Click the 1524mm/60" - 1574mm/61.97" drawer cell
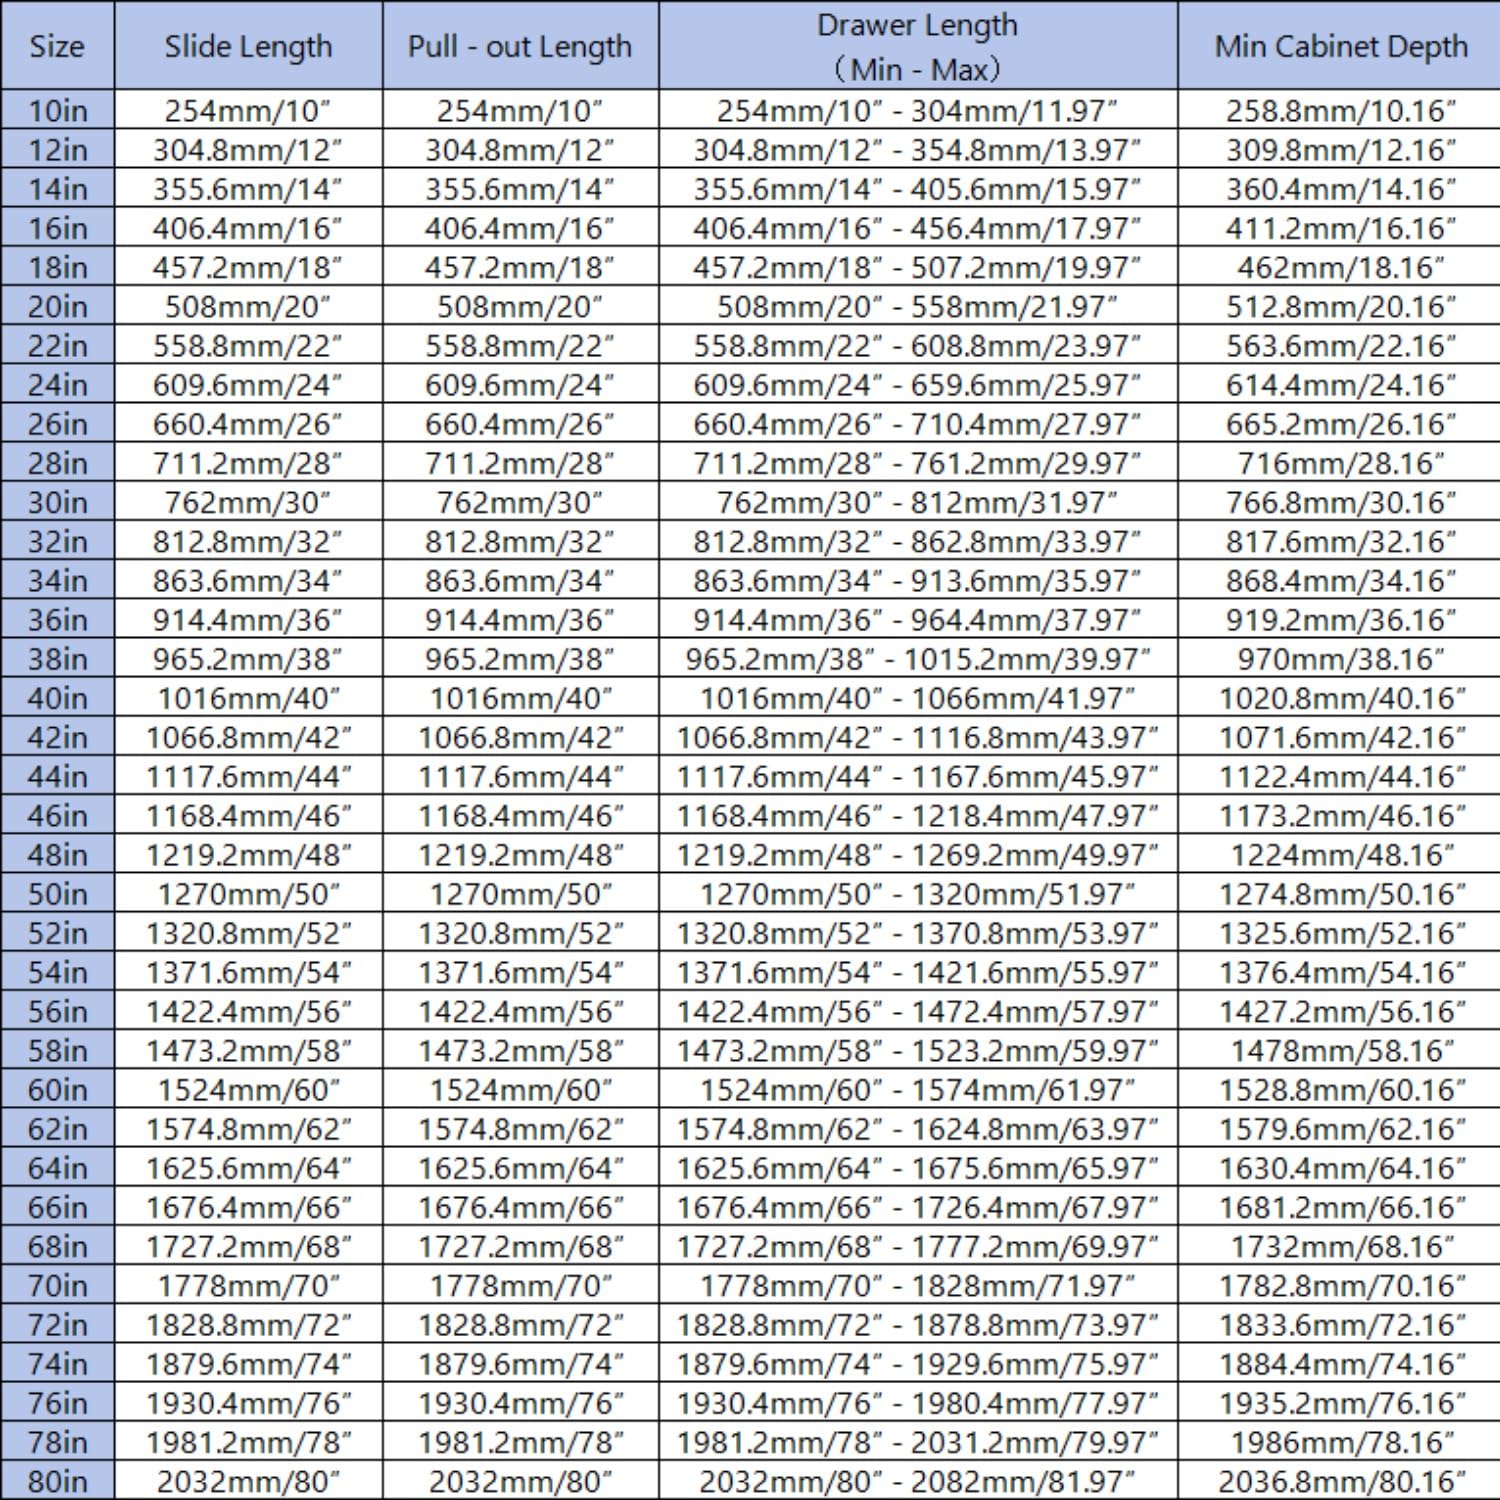1500x1500 pixels. (917, 1090)
